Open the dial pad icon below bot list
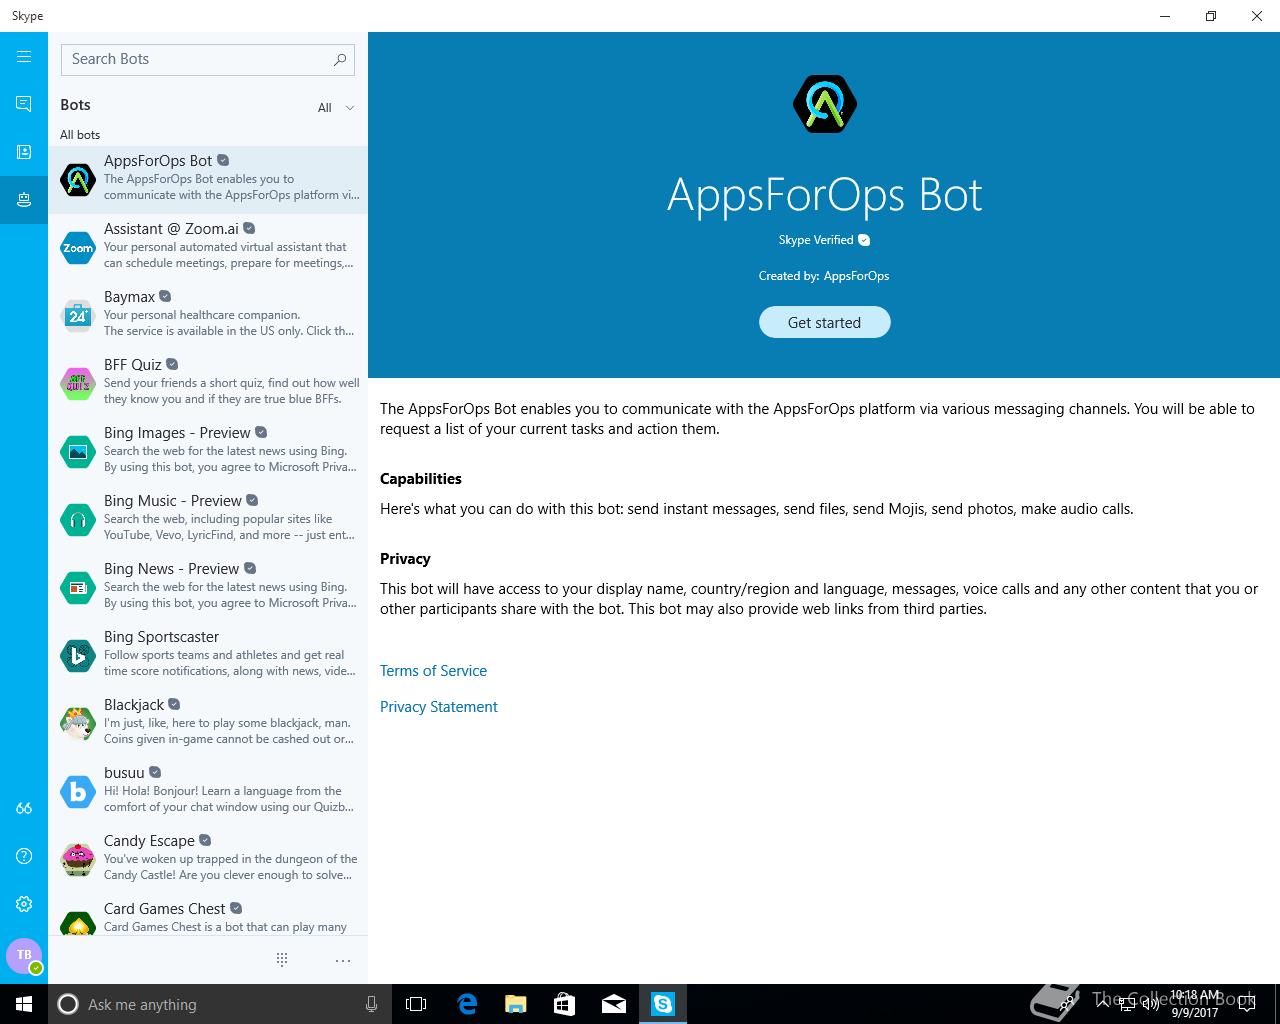The height and width of the screenshot is (1024, 1280). (x=282, y=960)
